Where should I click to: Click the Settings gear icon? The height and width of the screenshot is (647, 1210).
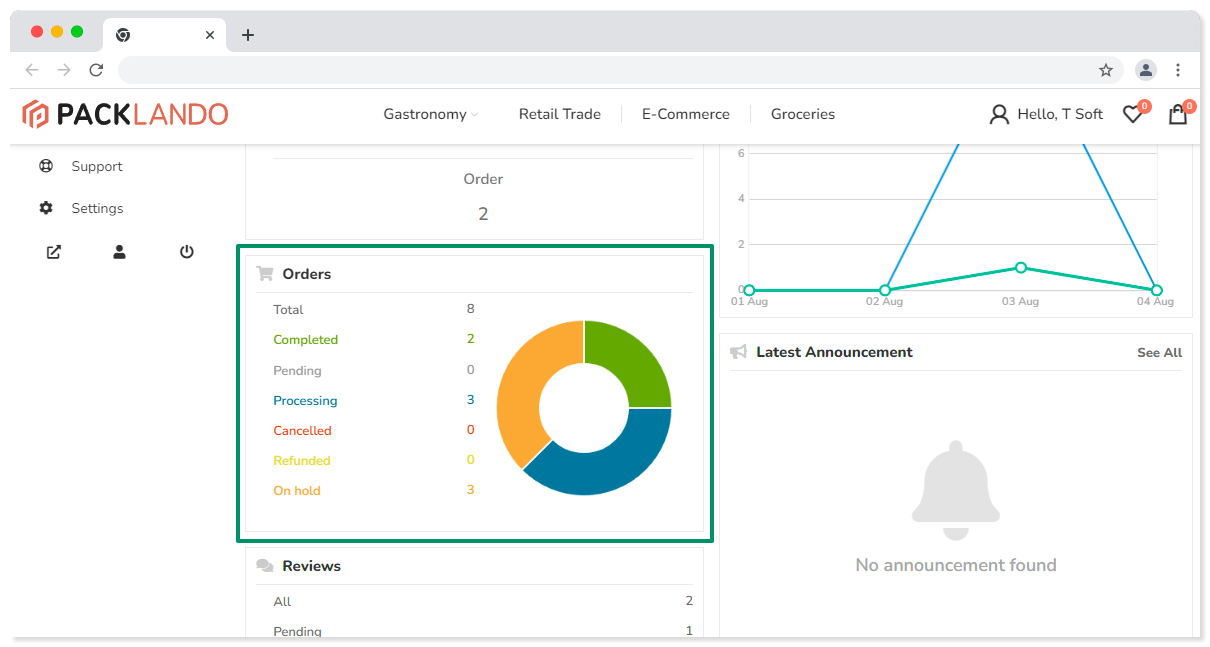(46, 208)
